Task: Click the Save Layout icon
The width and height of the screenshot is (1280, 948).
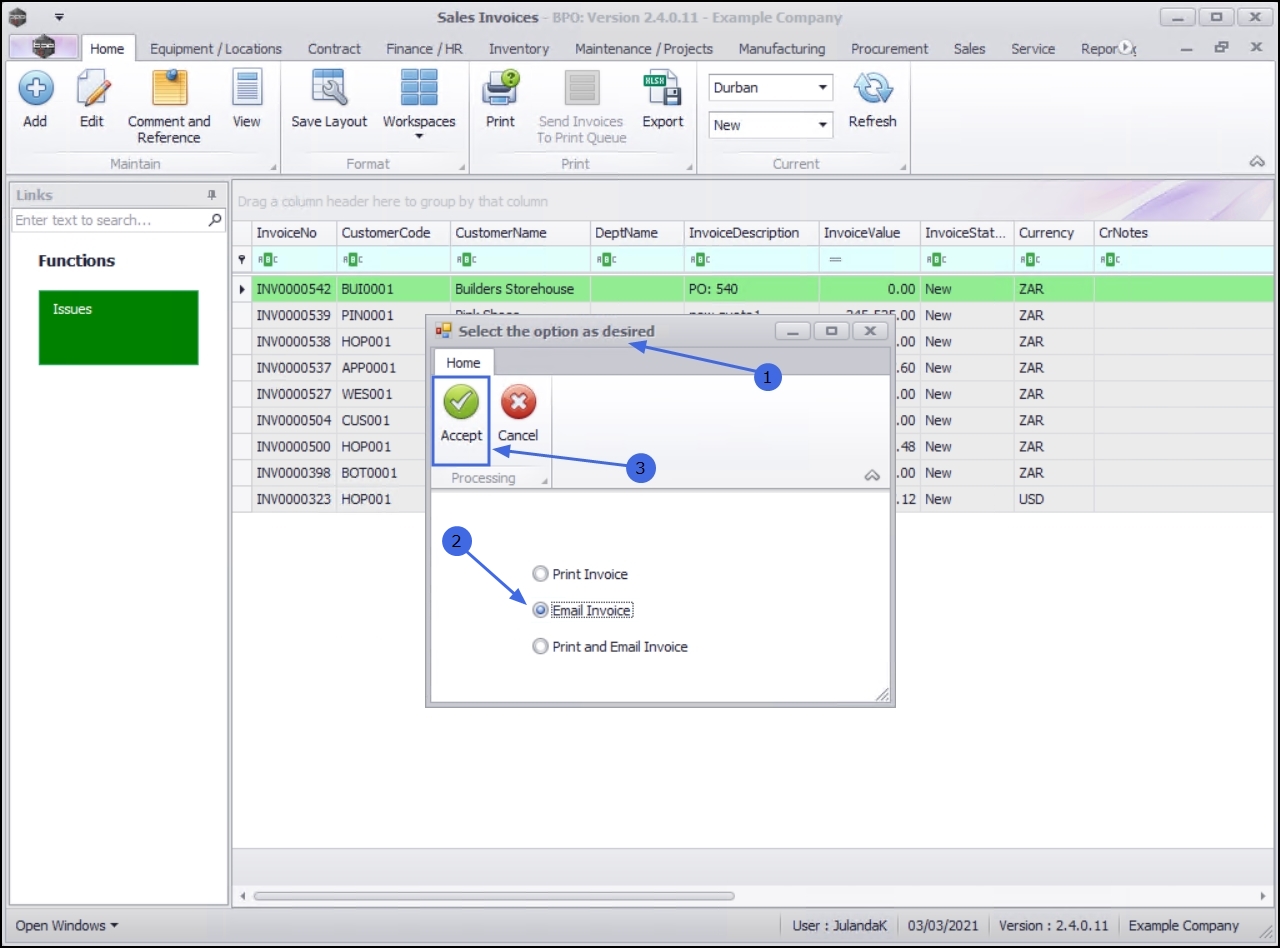Action: tap(329, 89)
